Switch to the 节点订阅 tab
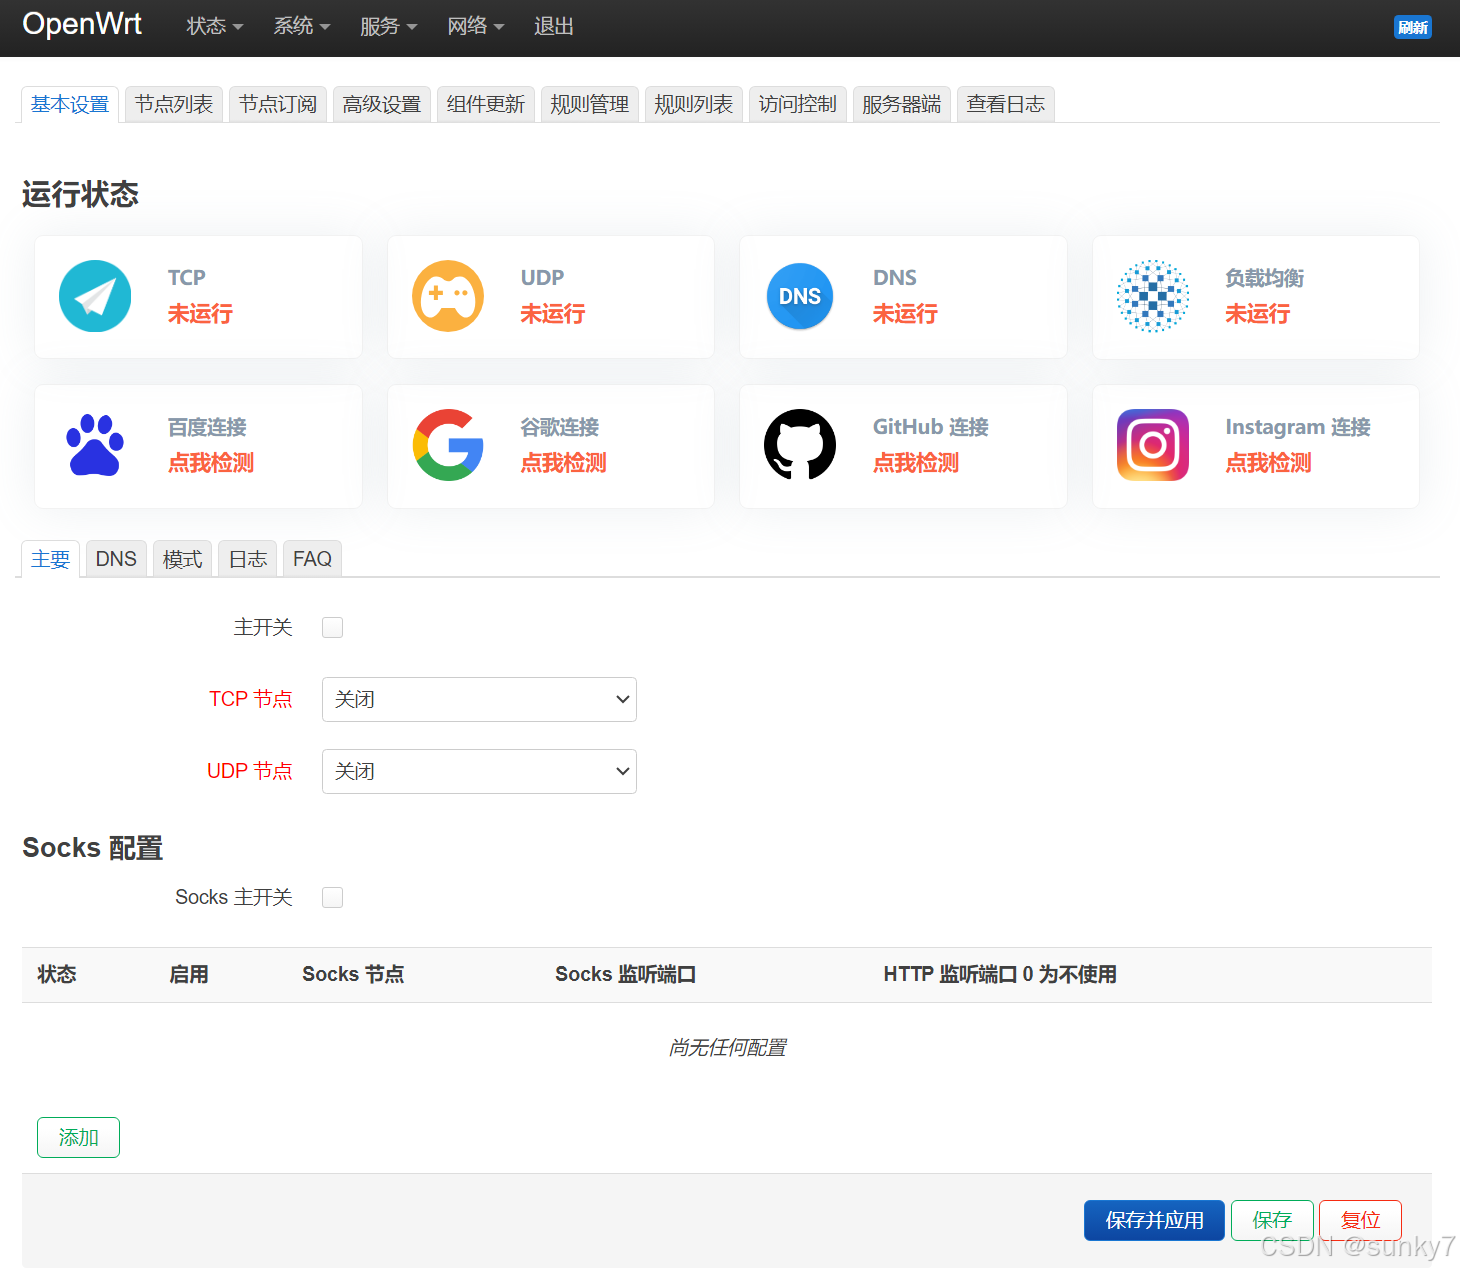Screen dimensions: 1460x1272 pyautogui.click(x=278, y=104)
